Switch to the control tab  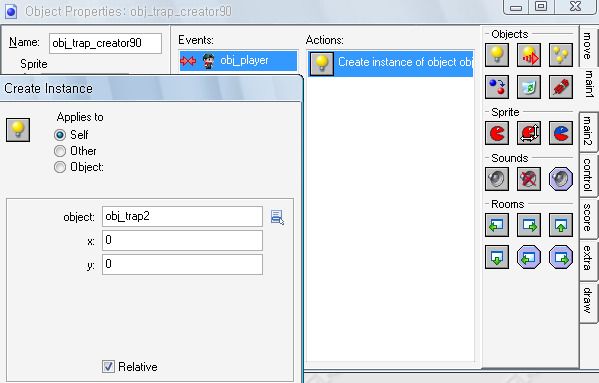point(588,175)
